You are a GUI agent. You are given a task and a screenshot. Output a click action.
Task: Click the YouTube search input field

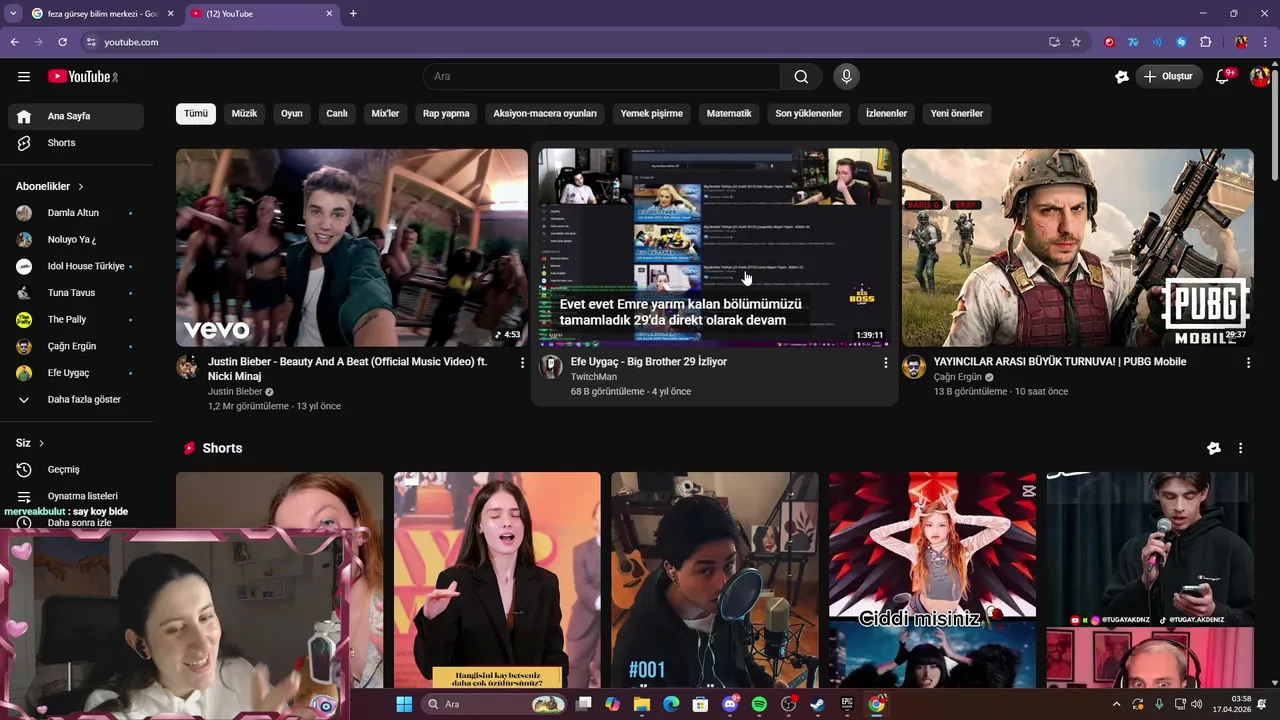[x=602, y=76]
